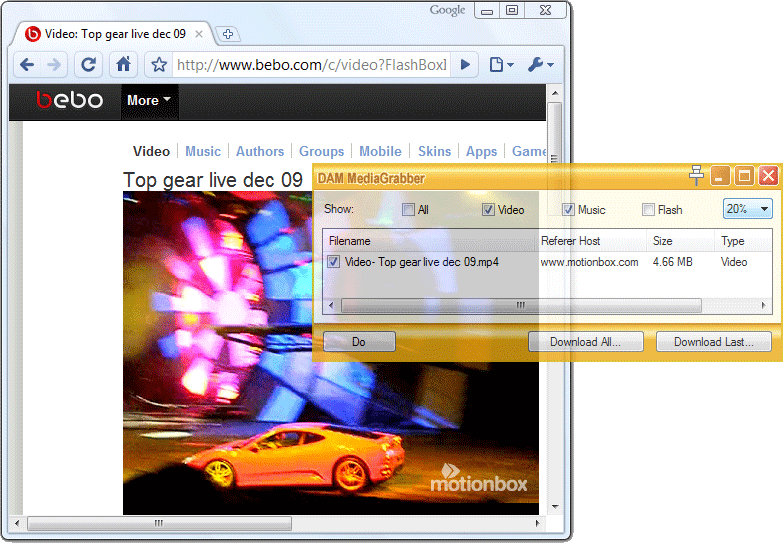783x543 pixels.
Task: Click the Download All... button
Action: pyautogui.click(x=586, y=342)
